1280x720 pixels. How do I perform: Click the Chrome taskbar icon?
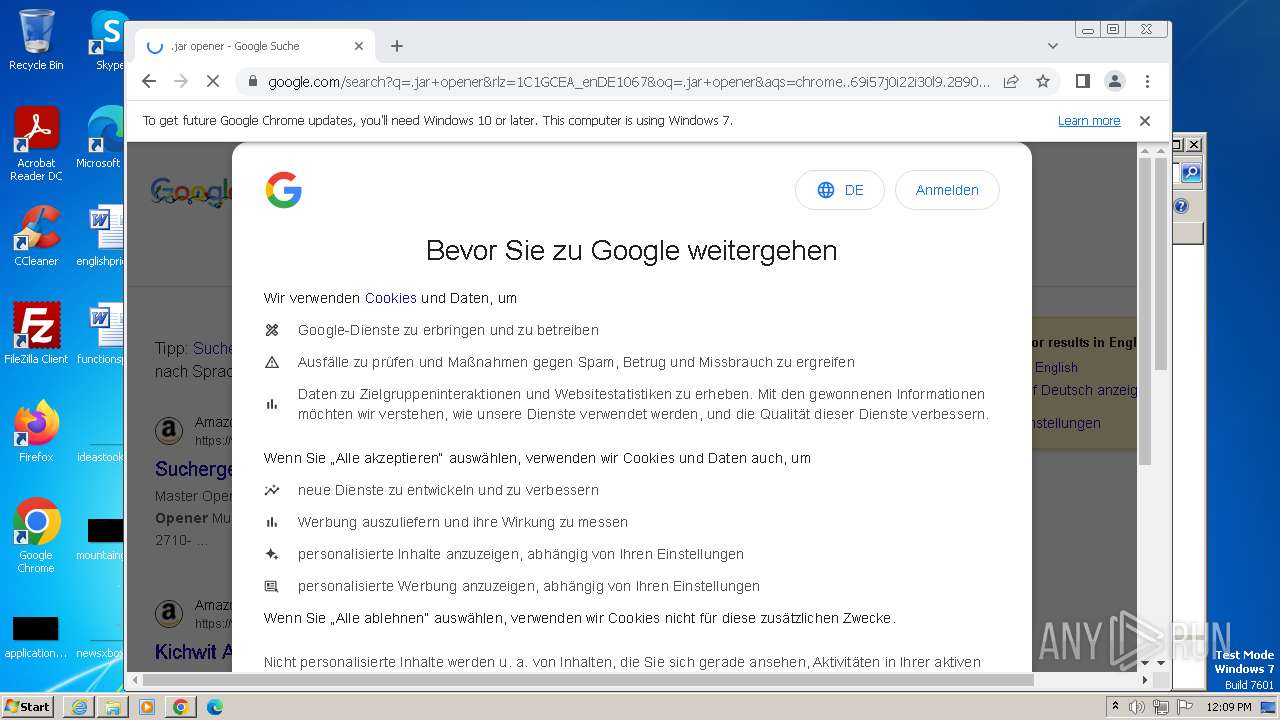point(181,707)
